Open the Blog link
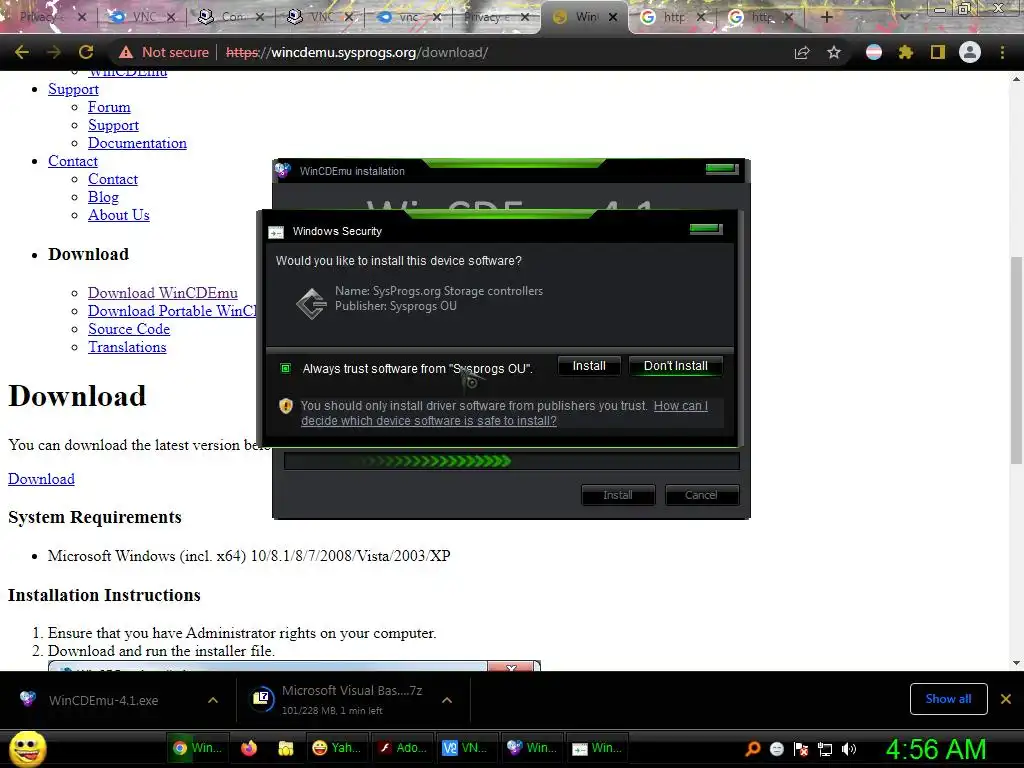Screen dimensions: 1024x768 (x=103, y=197)
